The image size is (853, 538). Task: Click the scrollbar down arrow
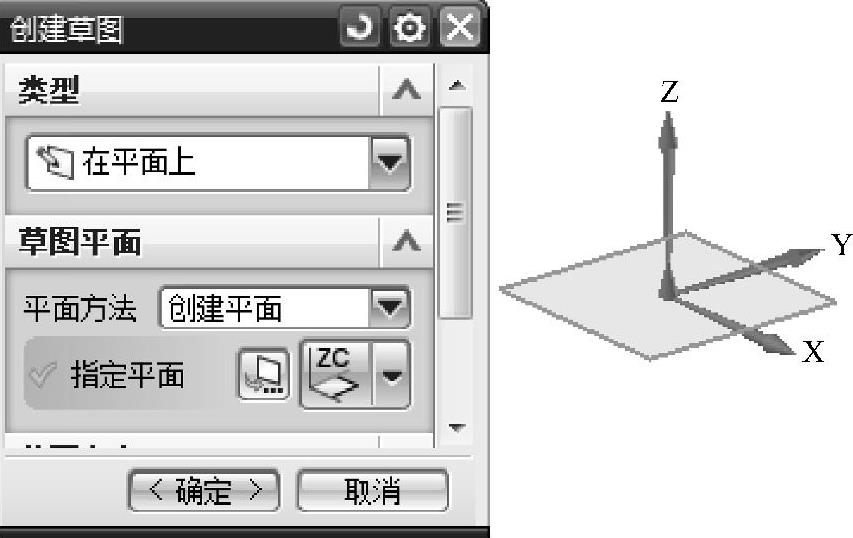pos(457,428)
